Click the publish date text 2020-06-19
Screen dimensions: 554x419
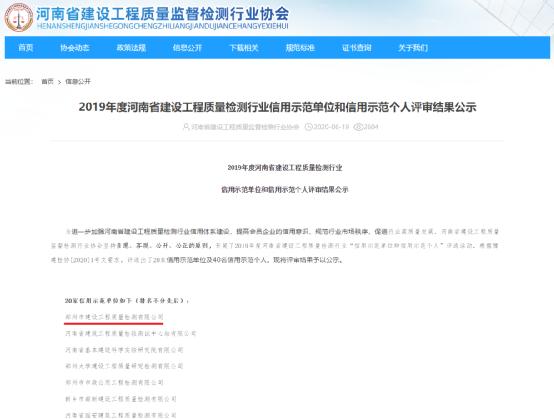pos(331,126)
